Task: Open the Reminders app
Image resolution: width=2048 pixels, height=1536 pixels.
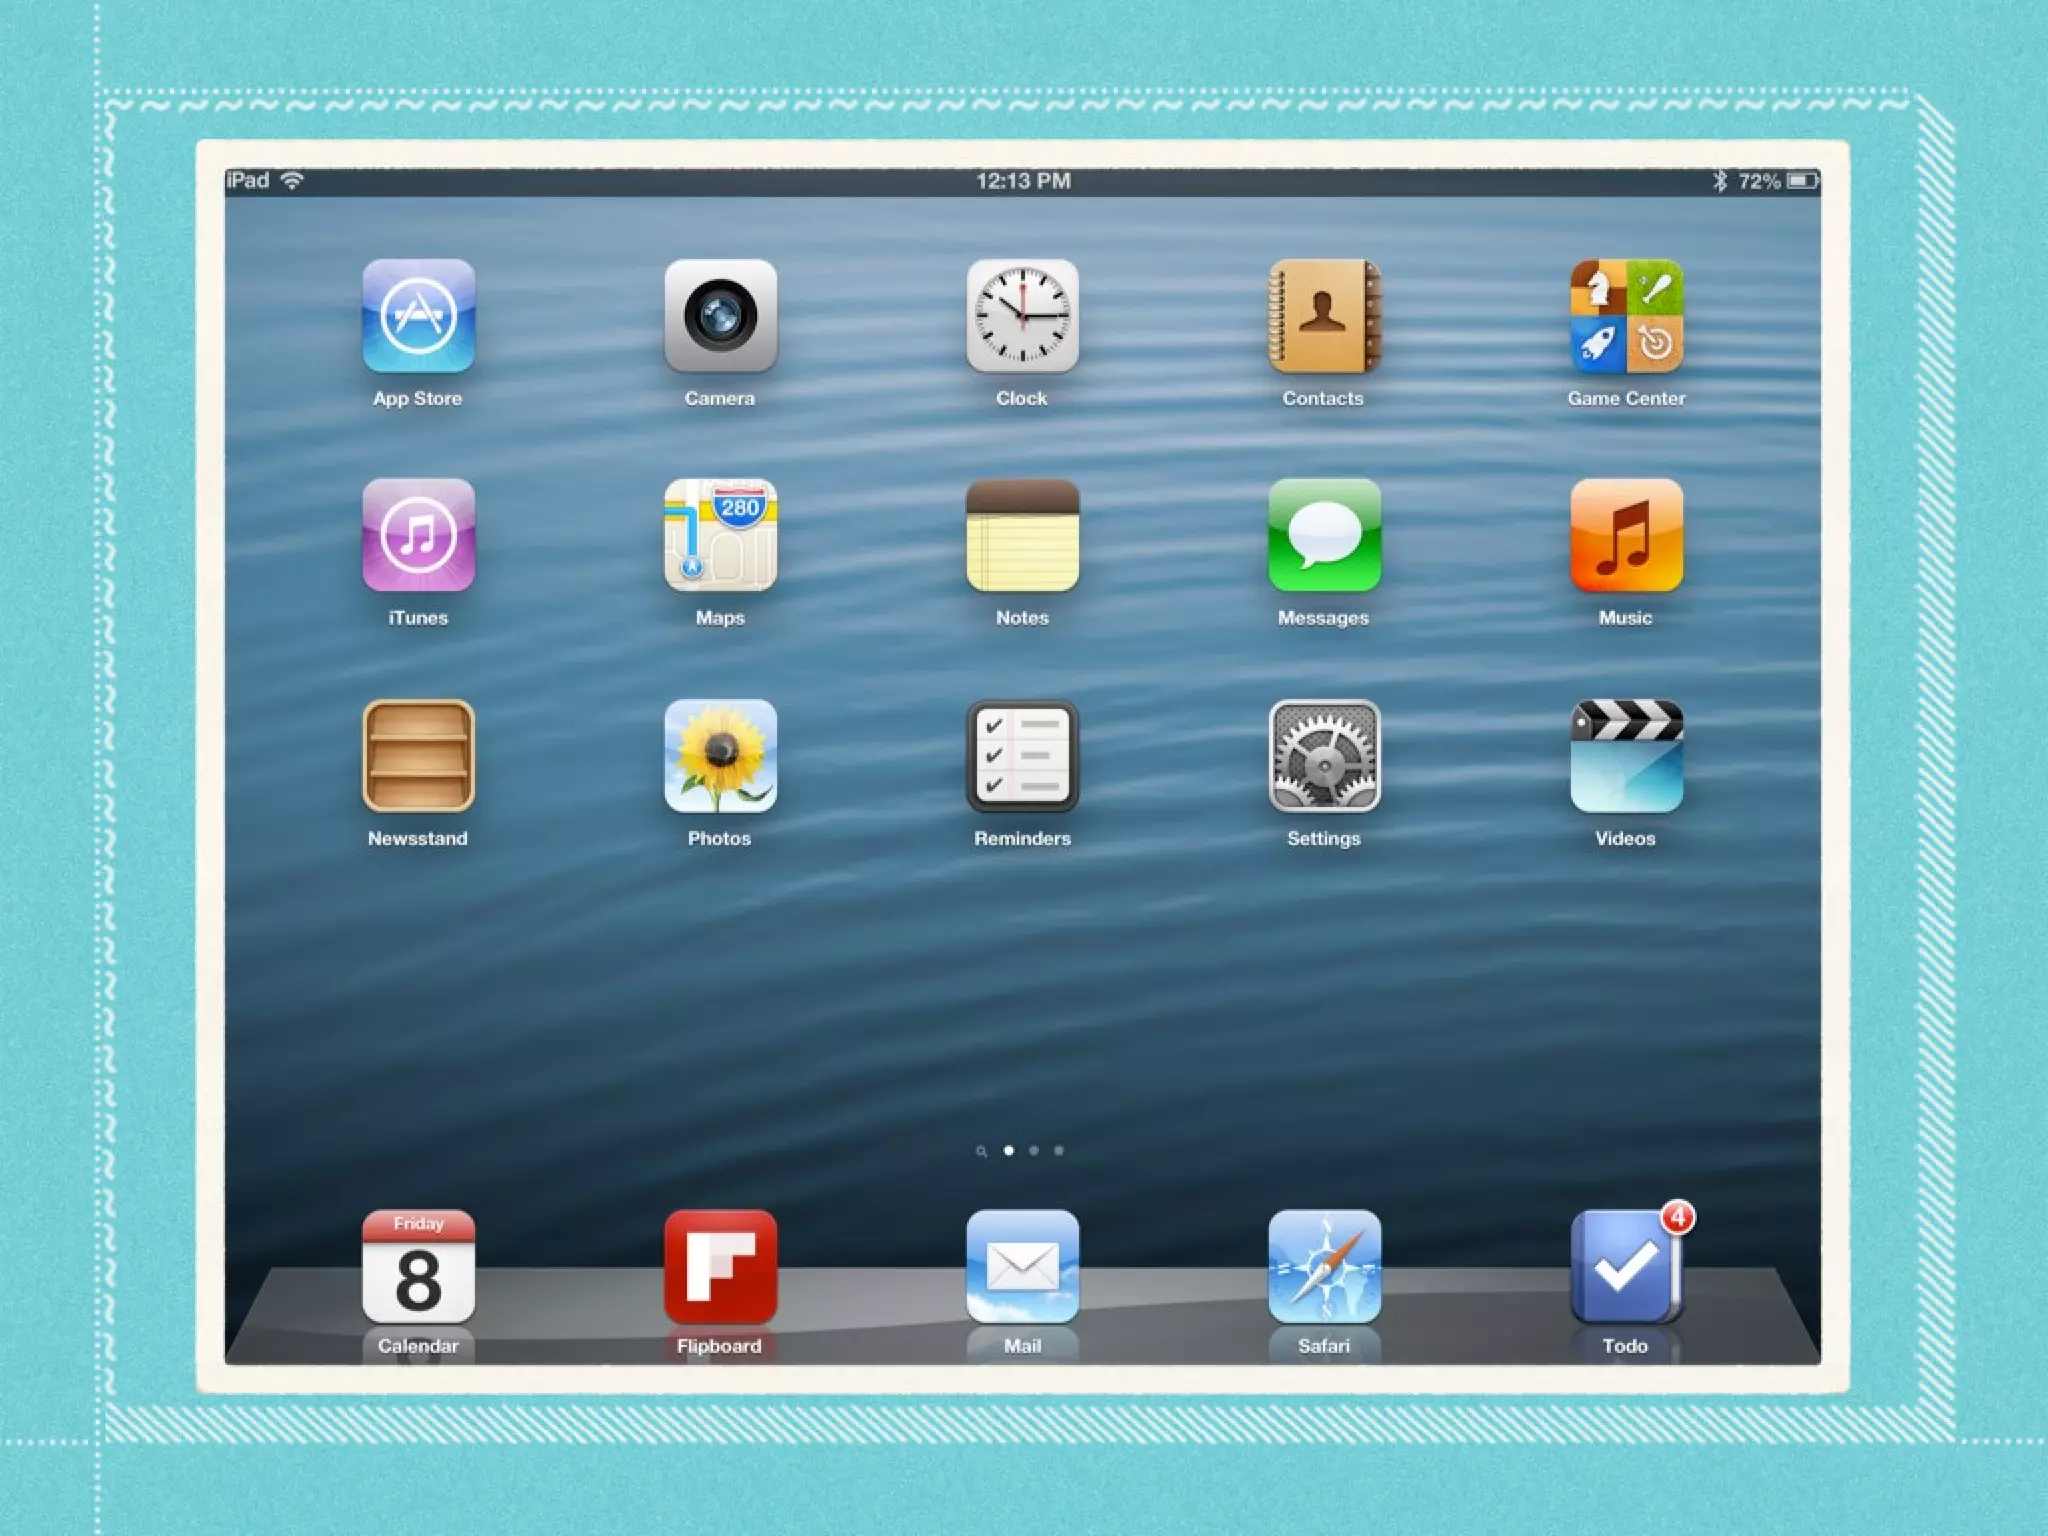Action: (1022, 756)
